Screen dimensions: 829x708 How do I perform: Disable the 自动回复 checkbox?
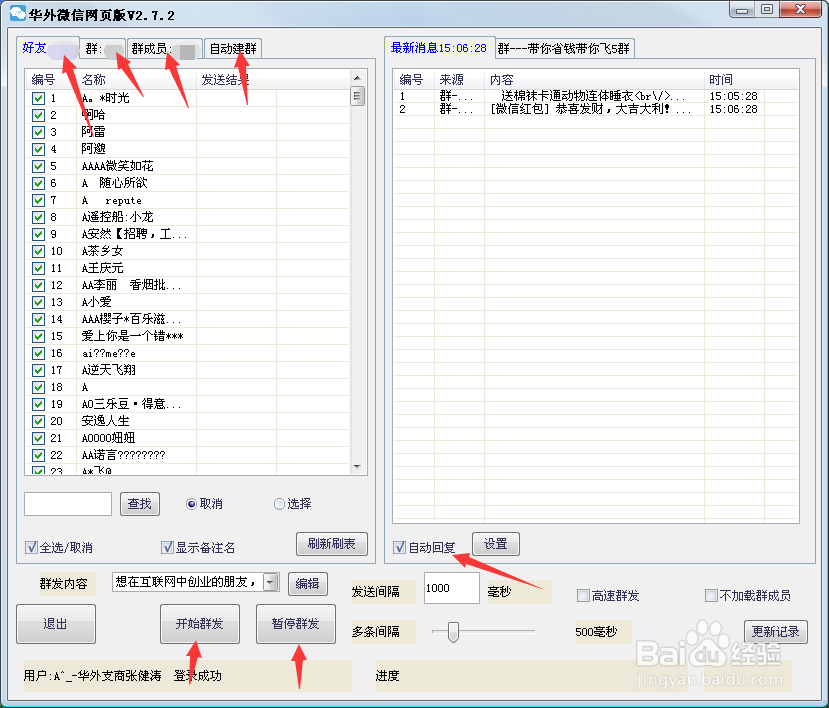400,547
